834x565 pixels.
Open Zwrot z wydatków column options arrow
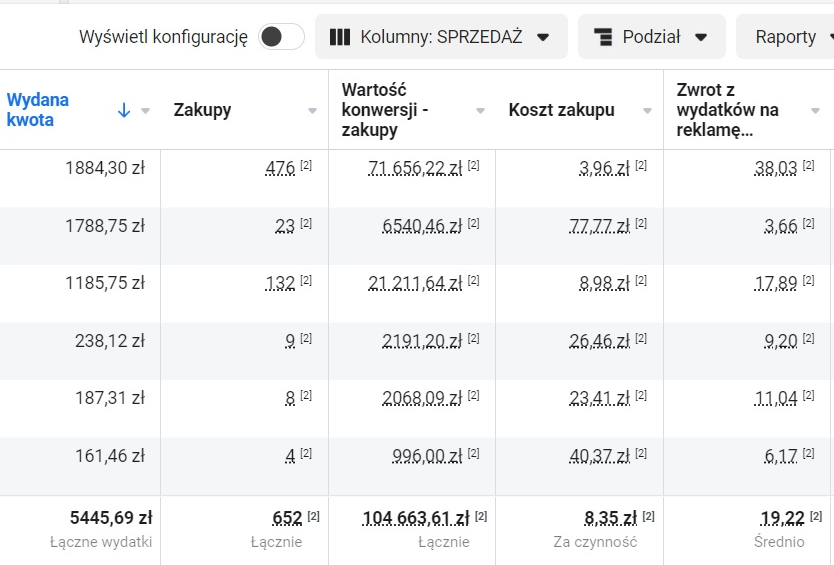[x=813, y=111]
